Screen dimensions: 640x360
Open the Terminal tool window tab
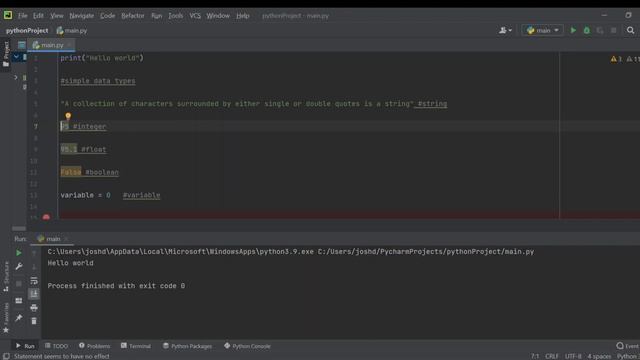136,346
